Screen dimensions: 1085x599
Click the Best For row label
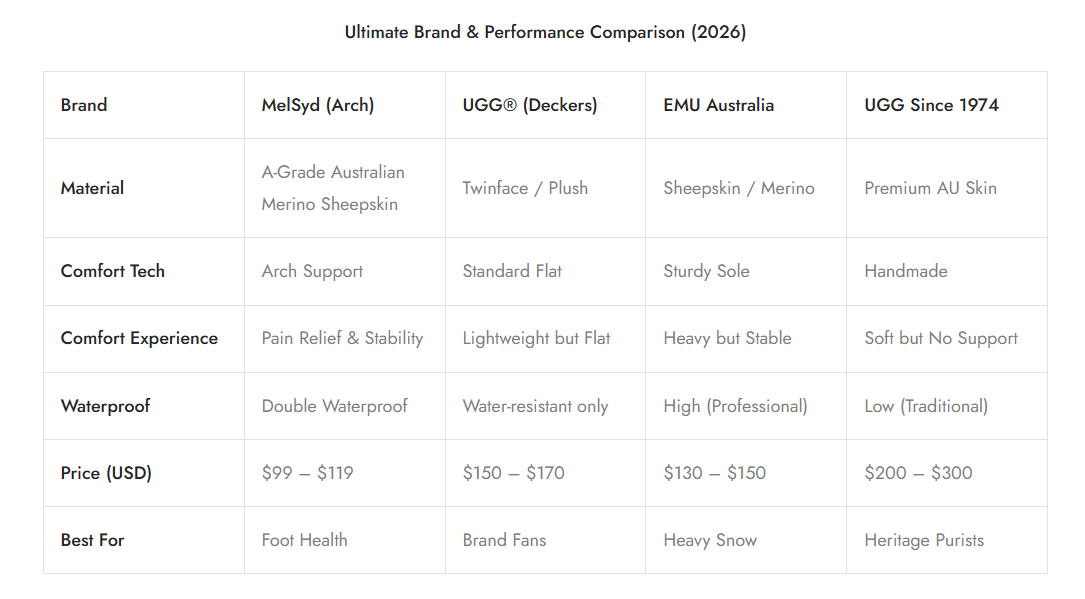[92, 540]
